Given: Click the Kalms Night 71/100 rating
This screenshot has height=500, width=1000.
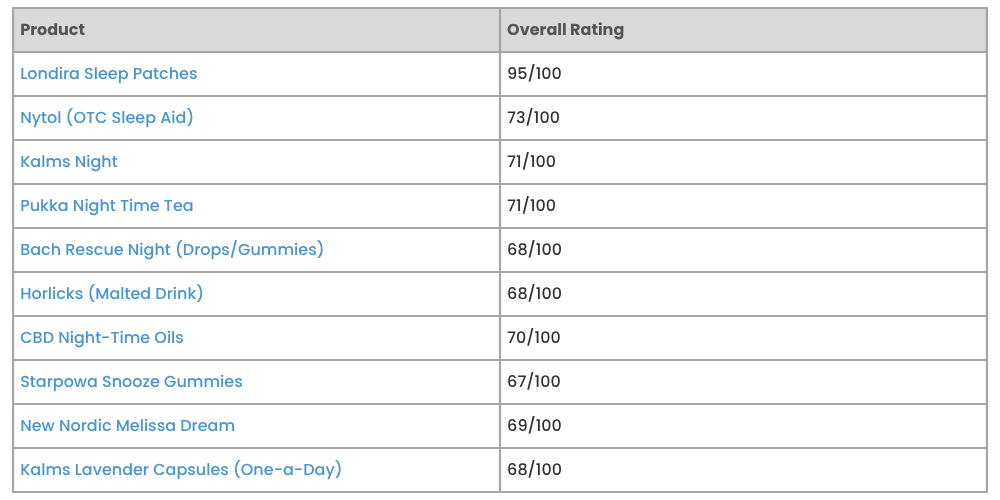Looking at the screenshot, I should (x=531, y=161).
